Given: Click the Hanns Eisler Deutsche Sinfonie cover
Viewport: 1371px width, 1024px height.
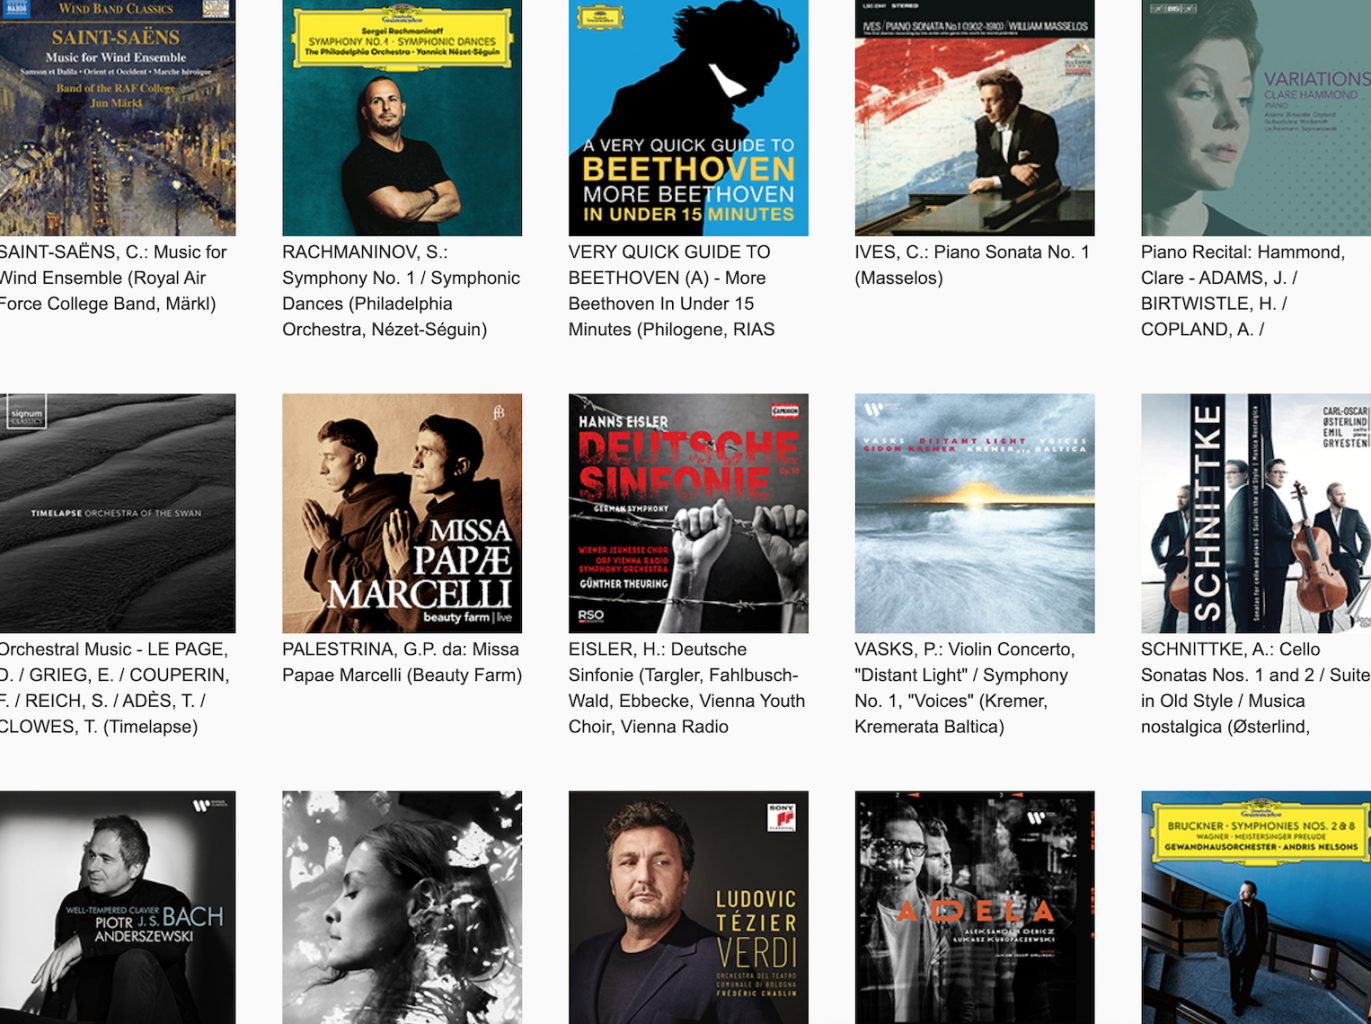Looking at the screenshot, I should coord(687,512).
